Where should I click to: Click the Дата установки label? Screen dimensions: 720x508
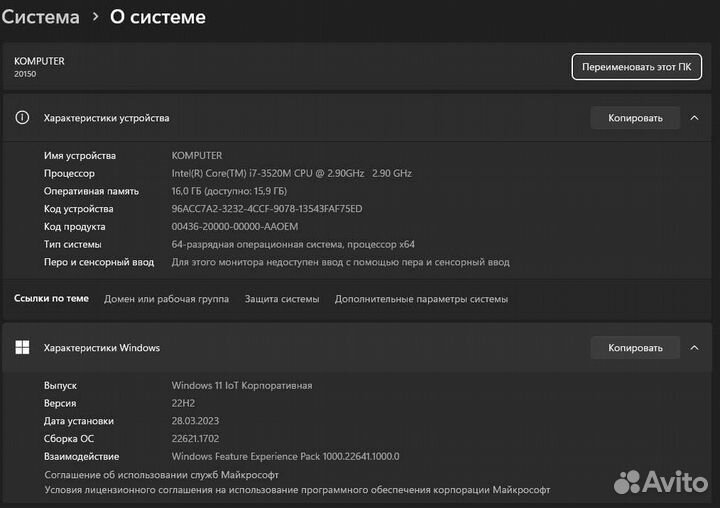79,421
